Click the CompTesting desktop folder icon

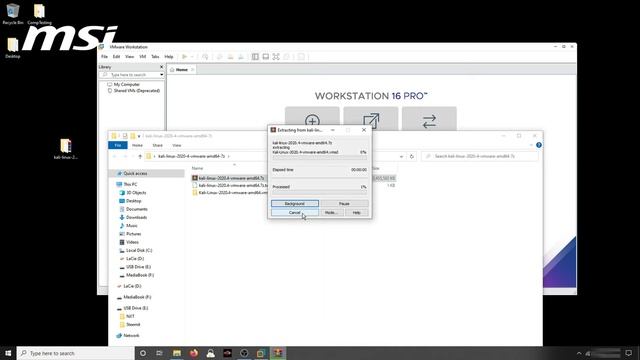39,14
